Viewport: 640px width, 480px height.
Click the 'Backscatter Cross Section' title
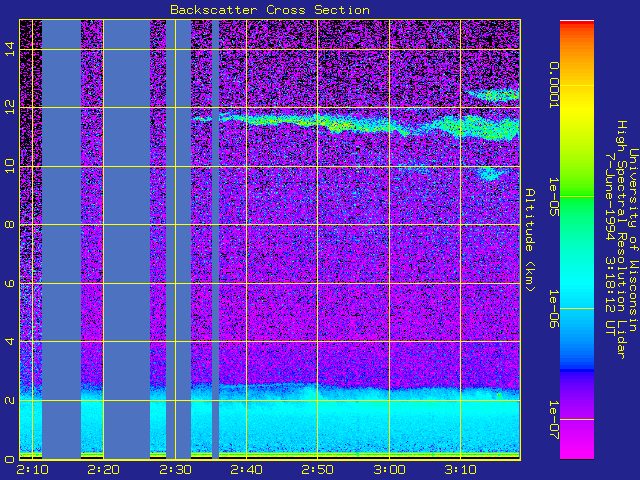[270, 10]
